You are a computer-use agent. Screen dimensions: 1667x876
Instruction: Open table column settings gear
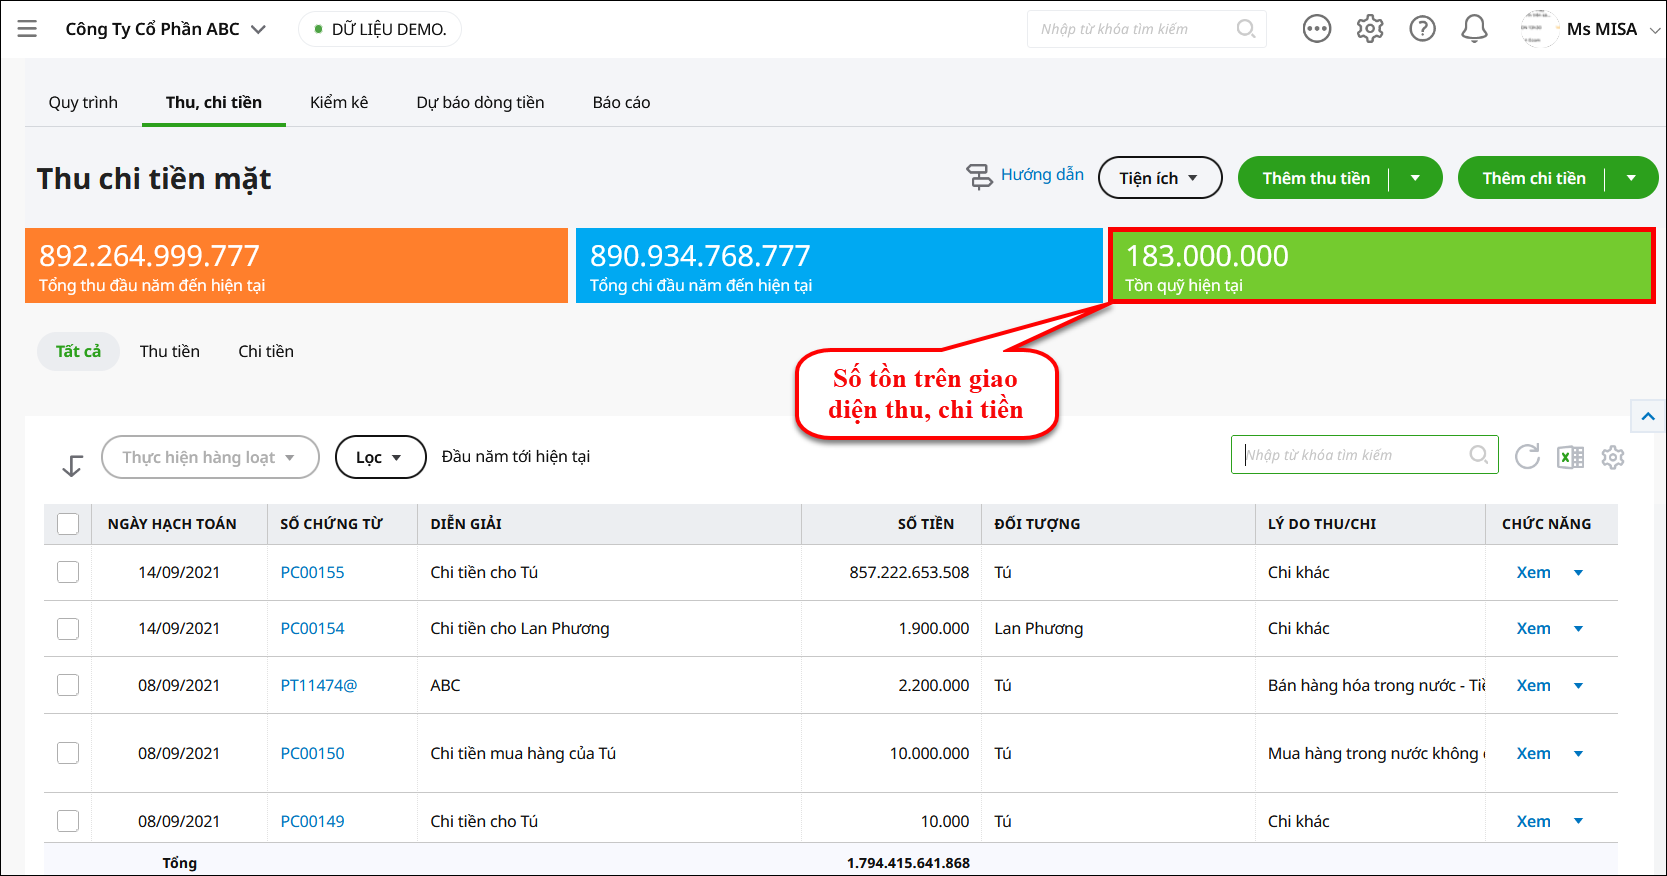point(1612,457)
